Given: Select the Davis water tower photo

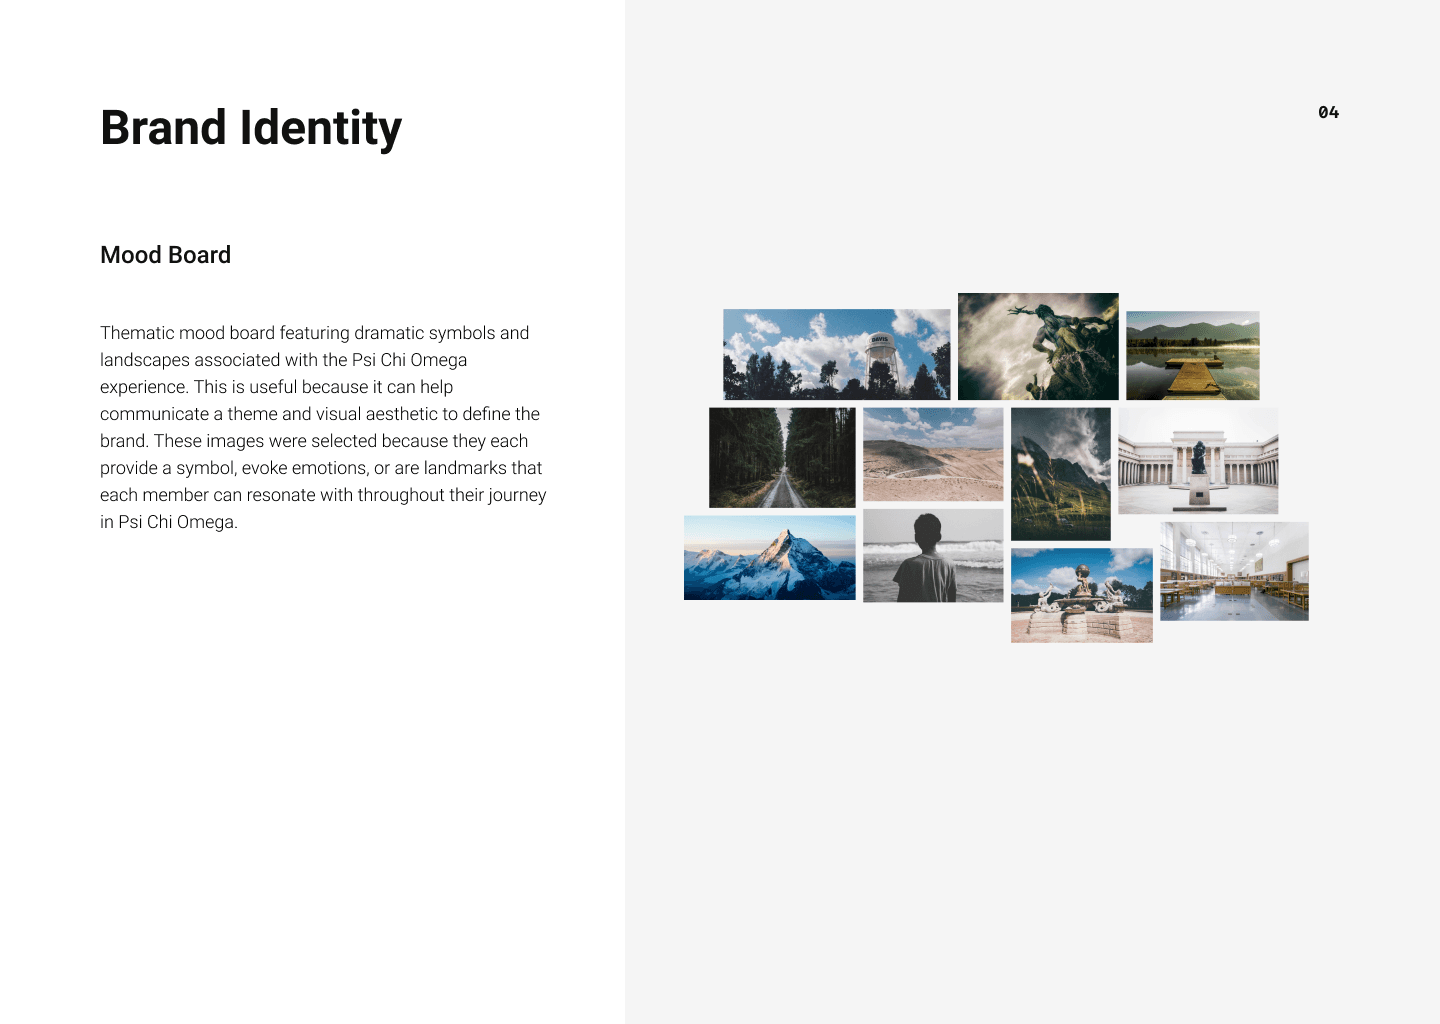Looking at the screenshot, I should tap(836, 354).
